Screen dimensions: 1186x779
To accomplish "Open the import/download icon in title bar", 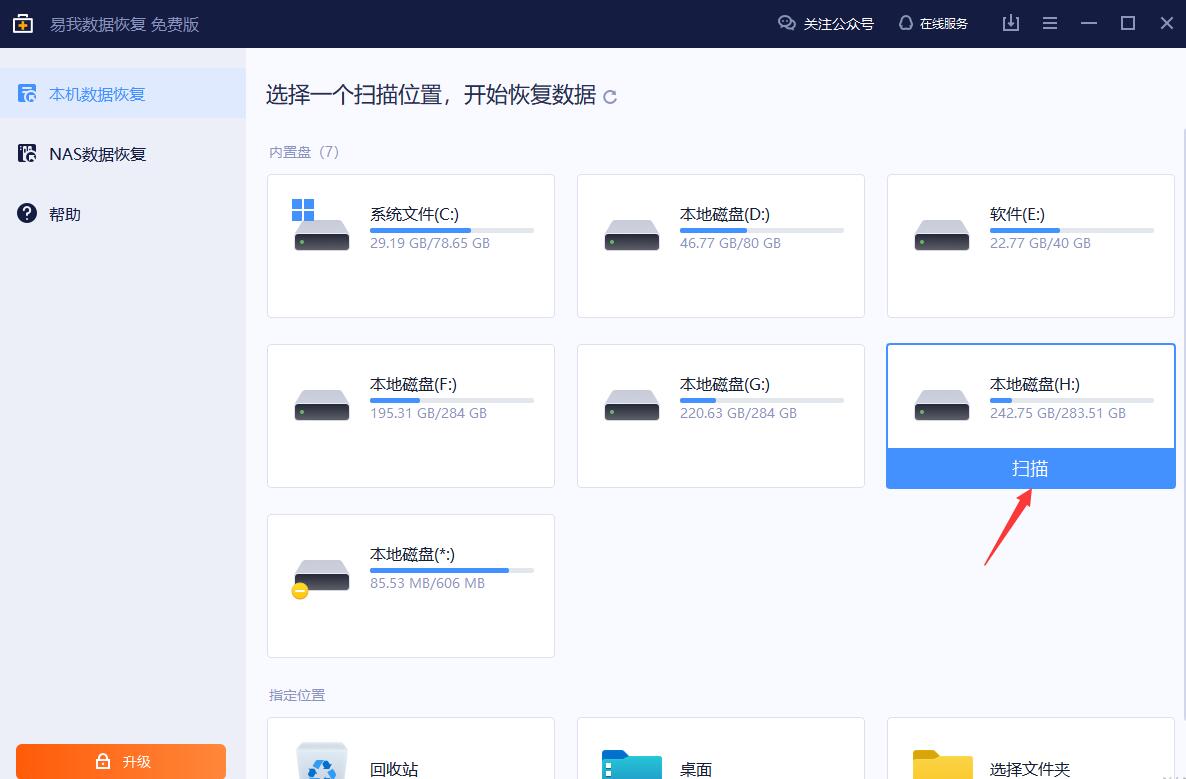I will [x=1011, y=23].
